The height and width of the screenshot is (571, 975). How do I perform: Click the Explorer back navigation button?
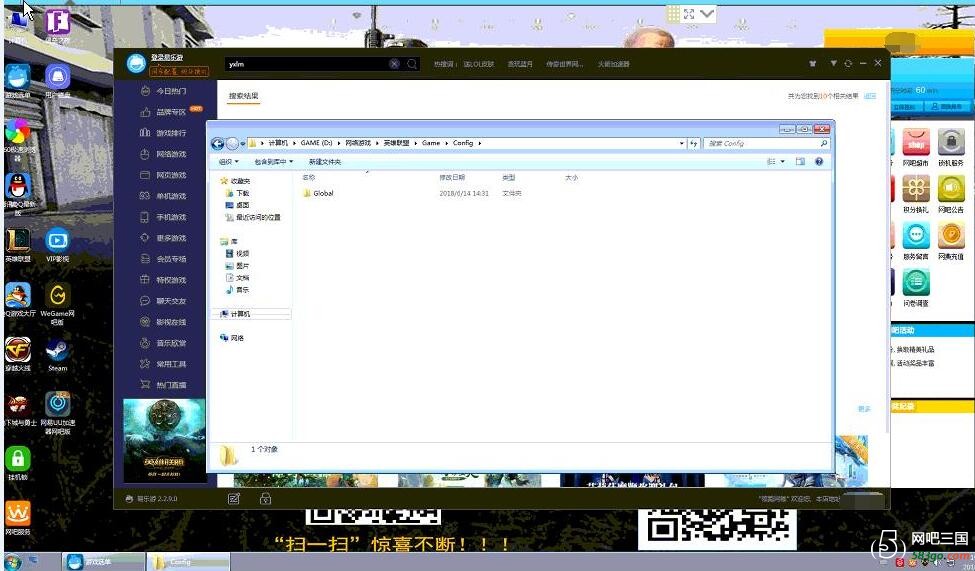[x=218, y=144]
